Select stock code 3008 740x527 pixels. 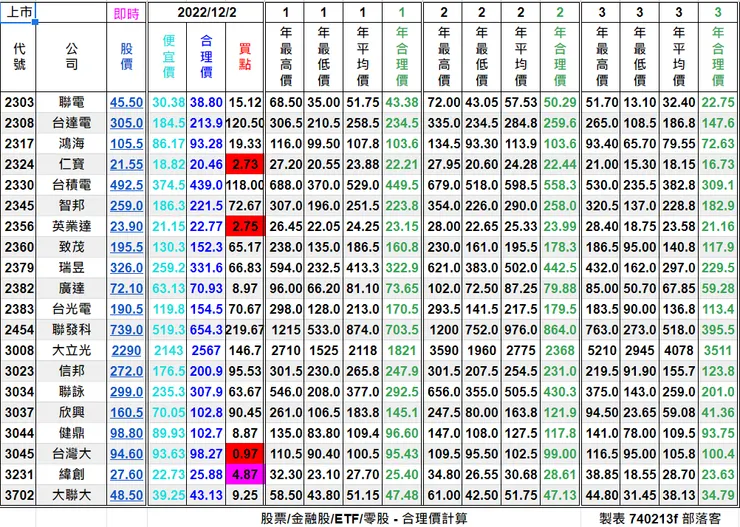[x=19, y=351]
